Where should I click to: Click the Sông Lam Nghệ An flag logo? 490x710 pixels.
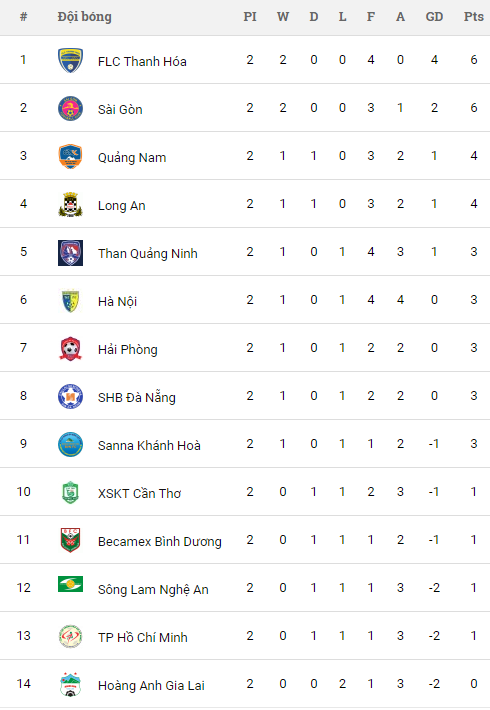click(70, 584)
